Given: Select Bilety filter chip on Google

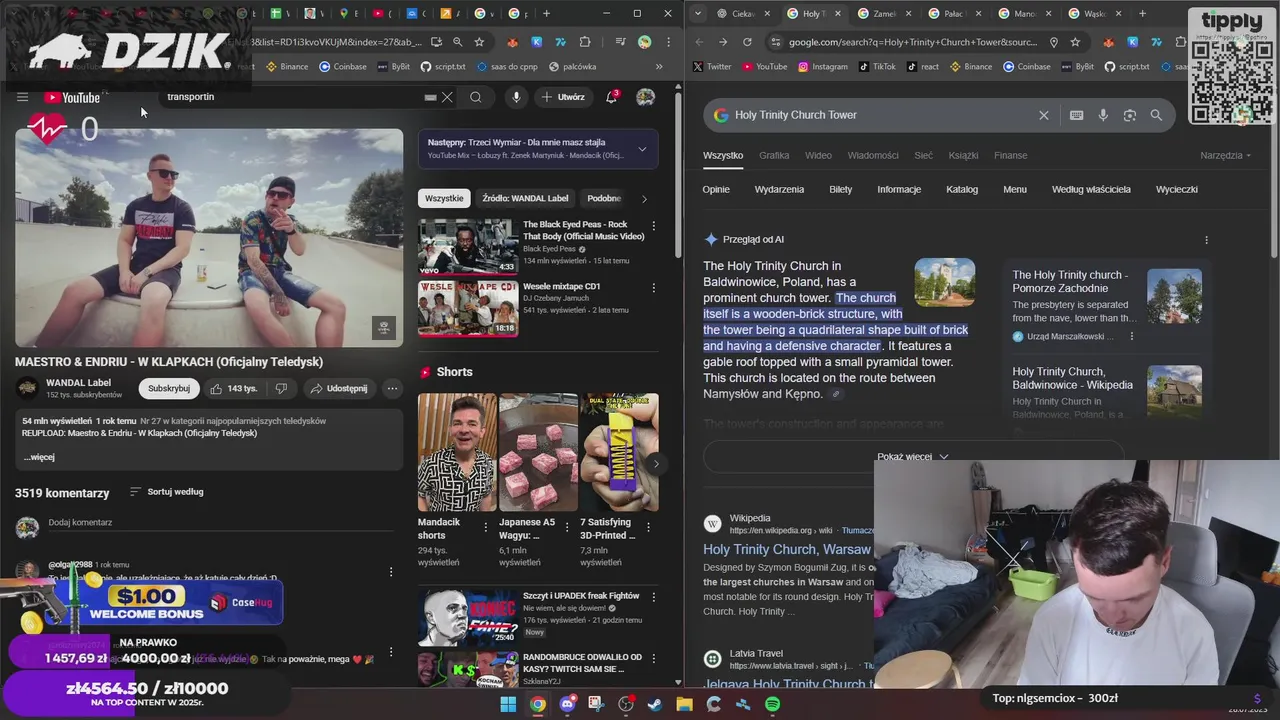Looking at the screenshot, I should point(840,189).
